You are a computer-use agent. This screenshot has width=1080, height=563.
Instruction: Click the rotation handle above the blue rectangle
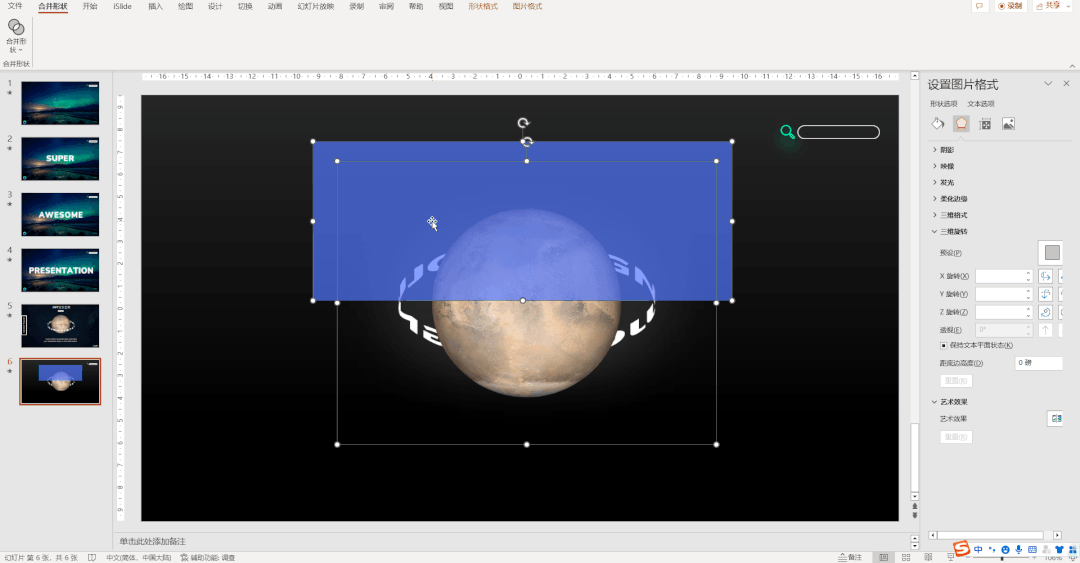pyautogui.click(x=523, y=123)
